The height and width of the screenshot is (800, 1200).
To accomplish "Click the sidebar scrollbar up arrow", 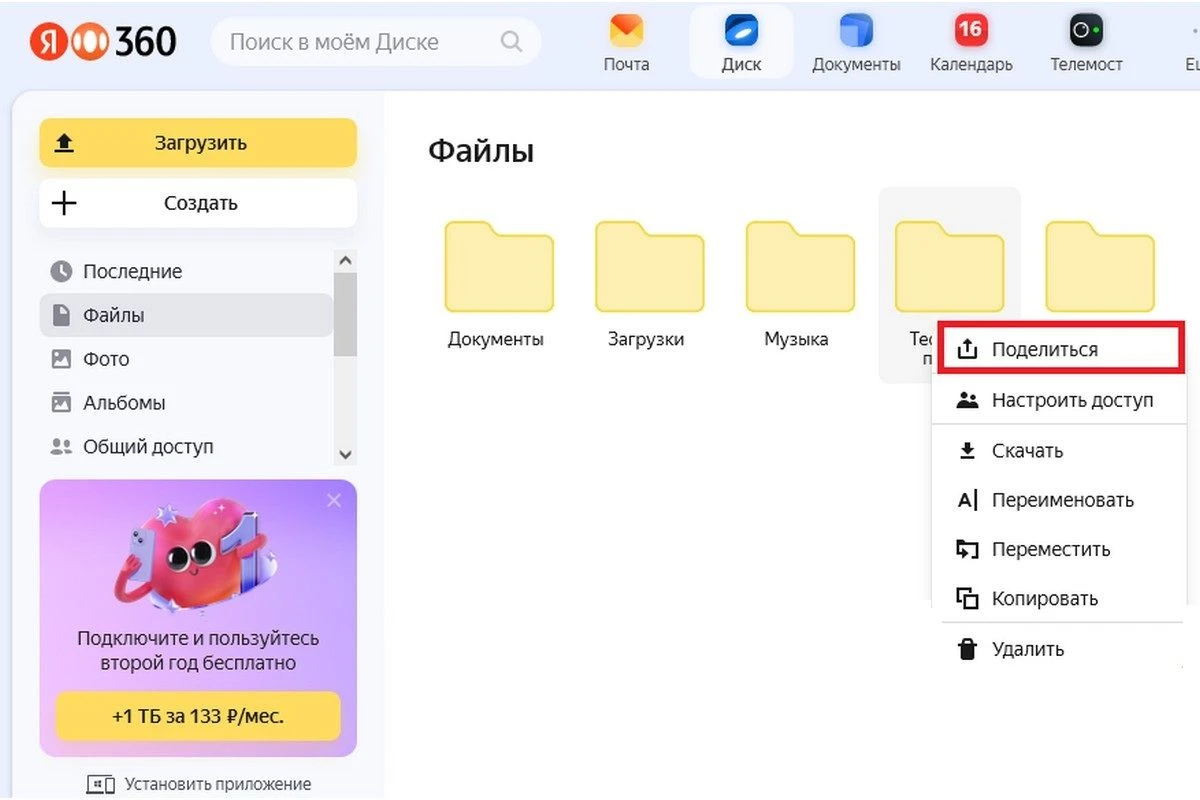I will (345, 260).
